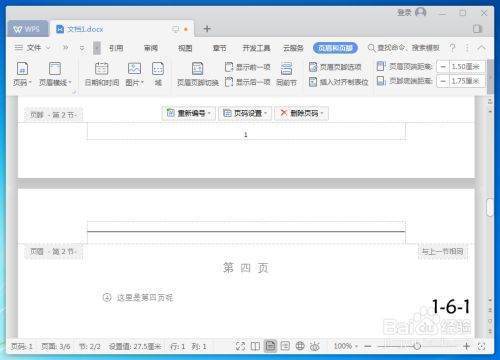The height and width of the screenshot is (360, 500).
Task: Select the 页眉和页脚 tab
Action: [335, 48]
